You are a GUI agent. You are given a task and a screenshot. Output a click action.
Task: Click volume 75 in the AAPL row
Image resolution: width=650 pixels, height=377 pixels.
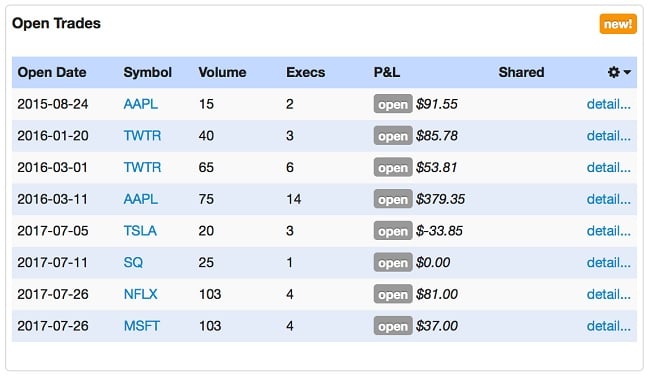point(206,199)
